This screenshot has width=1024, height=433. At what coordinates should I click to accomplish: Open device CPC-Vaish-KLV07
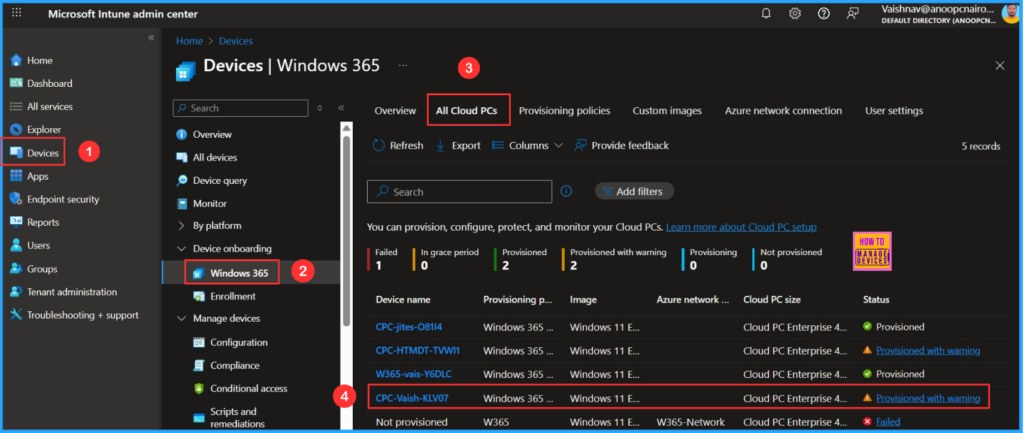click(412, 397)
